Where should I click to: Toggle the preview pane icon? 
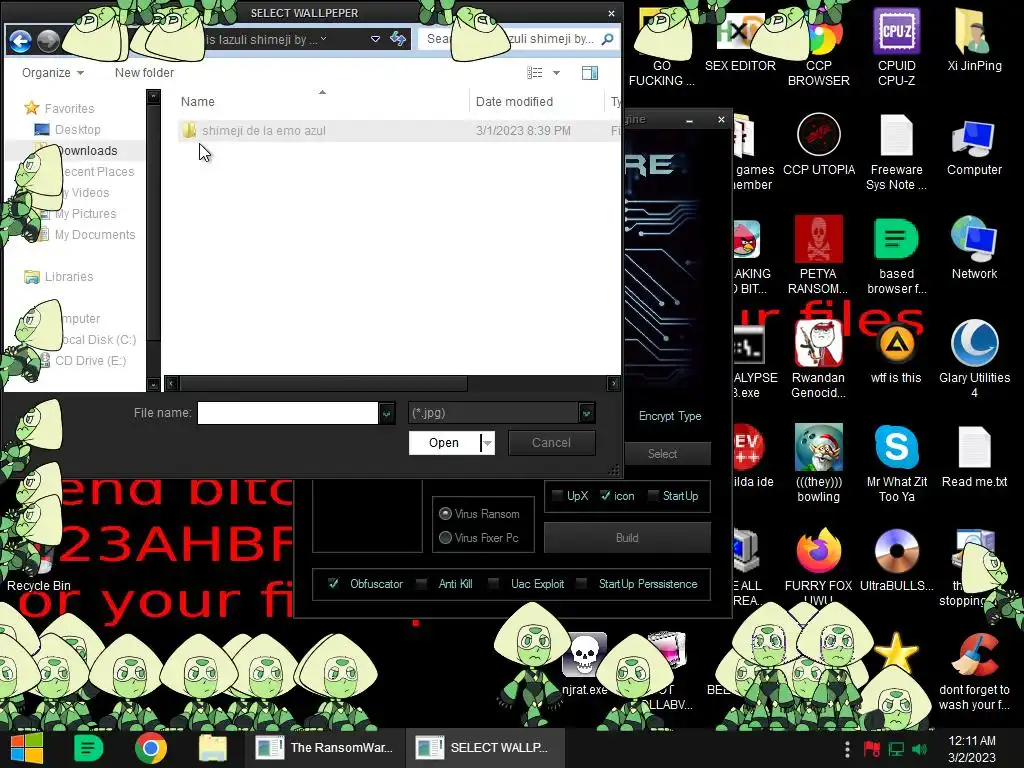point(590,72)
